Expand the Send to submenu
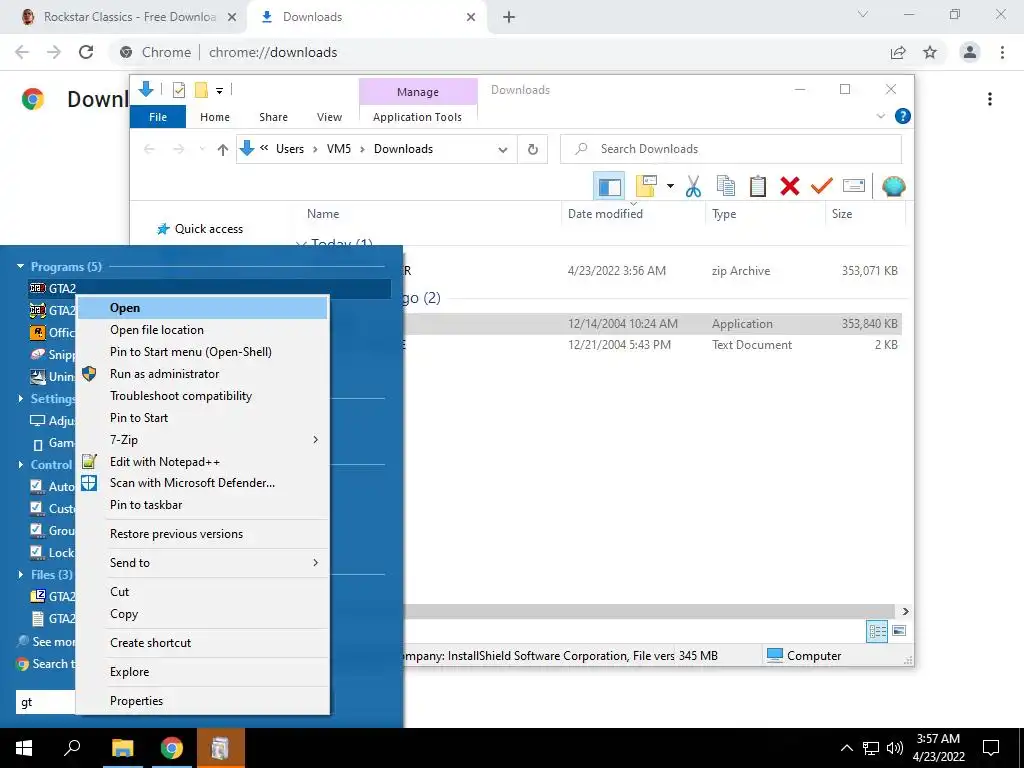1024x768 pixels. pos(202,562)
